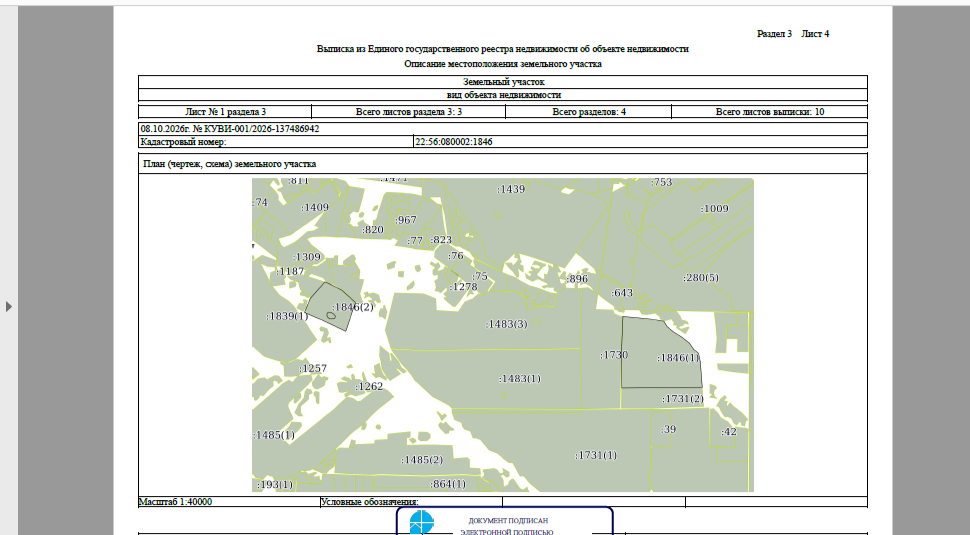This screenshot has height=535, width=970.
Task: Click 'Всего листов выписки: 10' cell
Action: coord(770,112)
